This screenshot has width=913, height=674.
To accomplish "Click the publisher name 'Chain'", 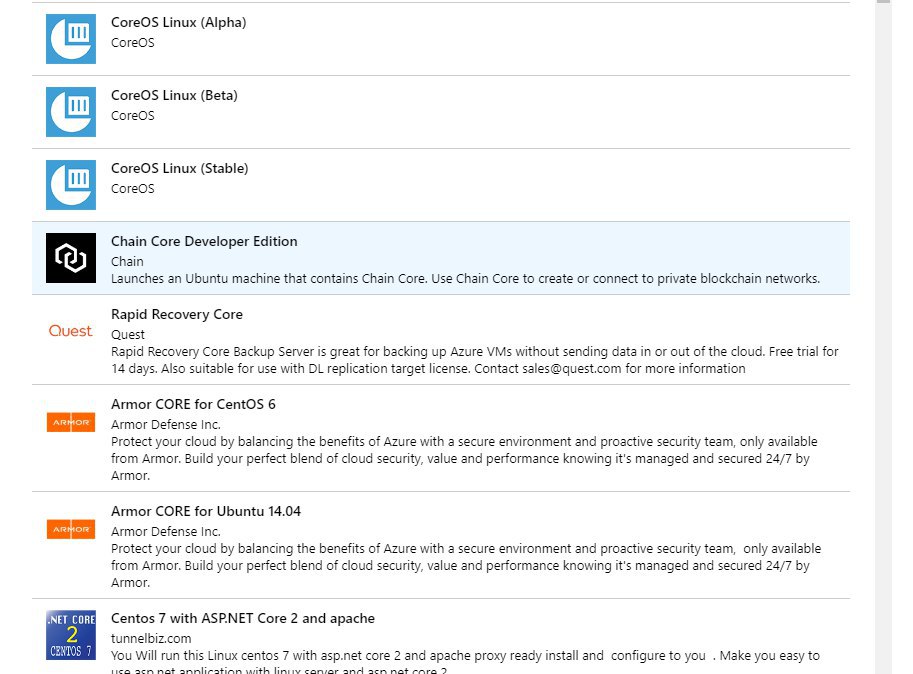I will point(127,261).
